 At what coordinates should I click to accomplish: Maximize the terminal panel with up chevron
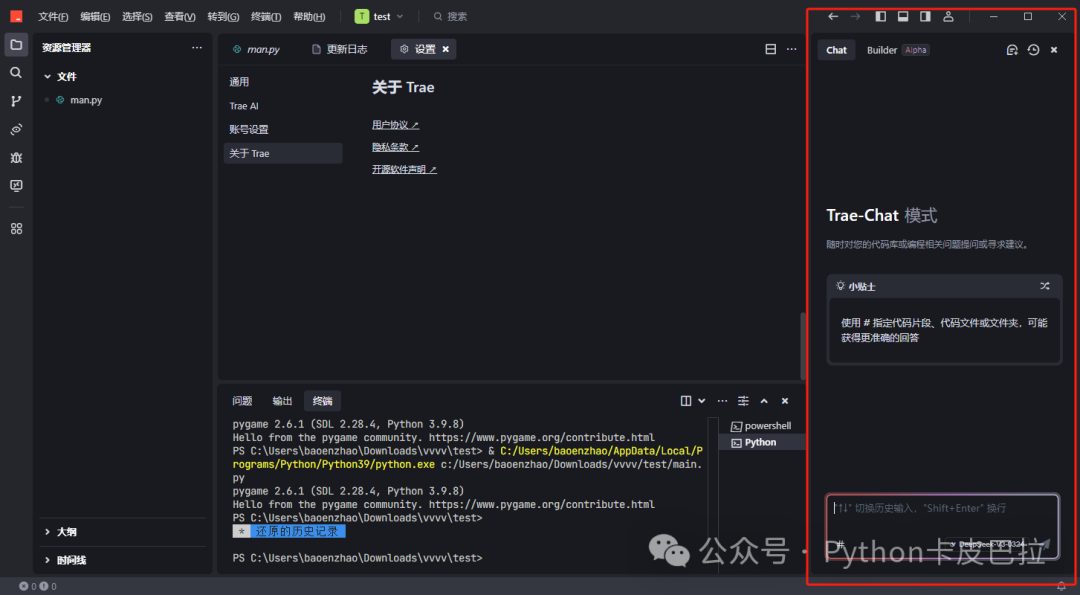(x=764, y=401)
